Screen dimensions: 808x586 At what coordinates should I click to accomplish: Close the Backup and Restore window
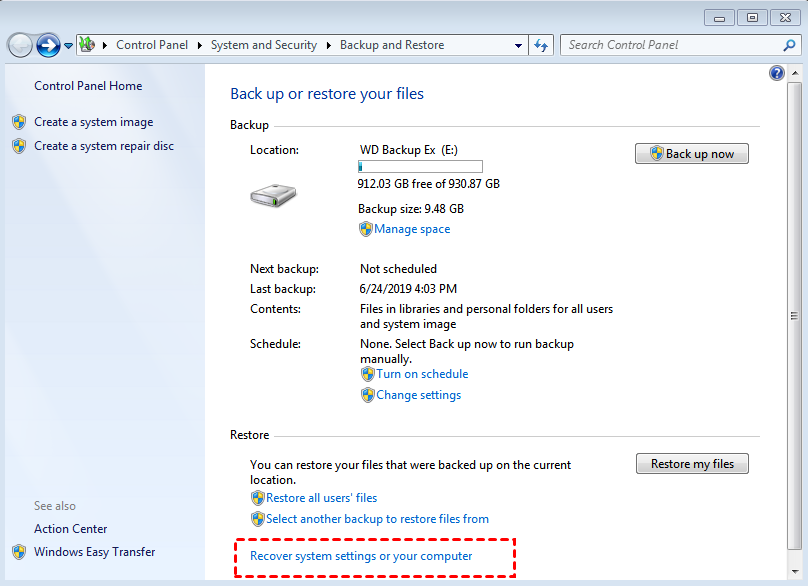(785, 18)
